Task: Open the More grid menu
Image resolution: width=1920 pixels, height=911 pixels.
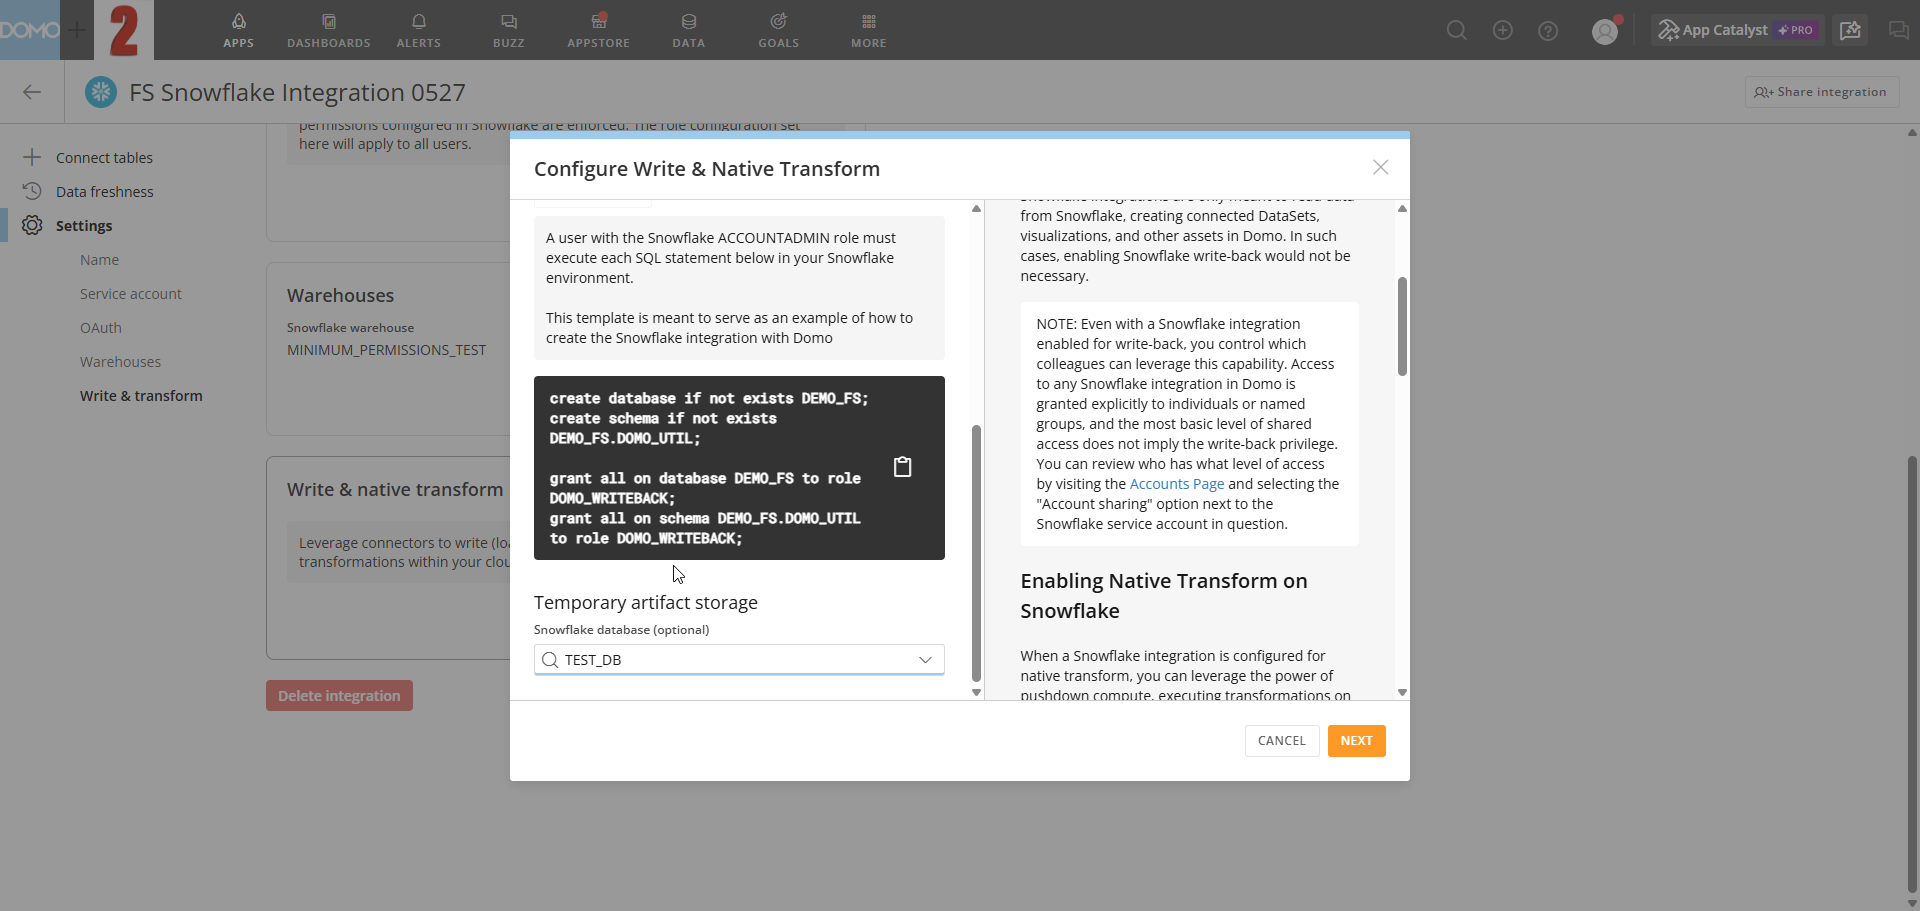Action: (868, 30)
